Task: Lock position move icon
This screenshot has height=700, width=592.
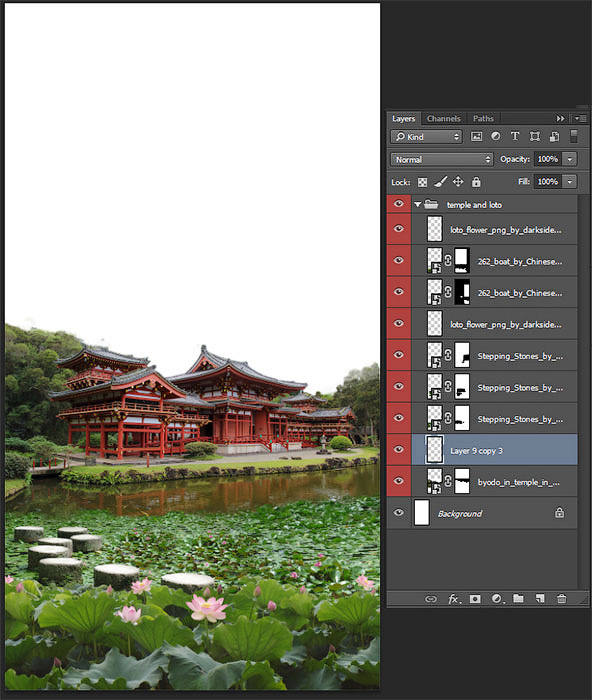Action: pos(458,182)
